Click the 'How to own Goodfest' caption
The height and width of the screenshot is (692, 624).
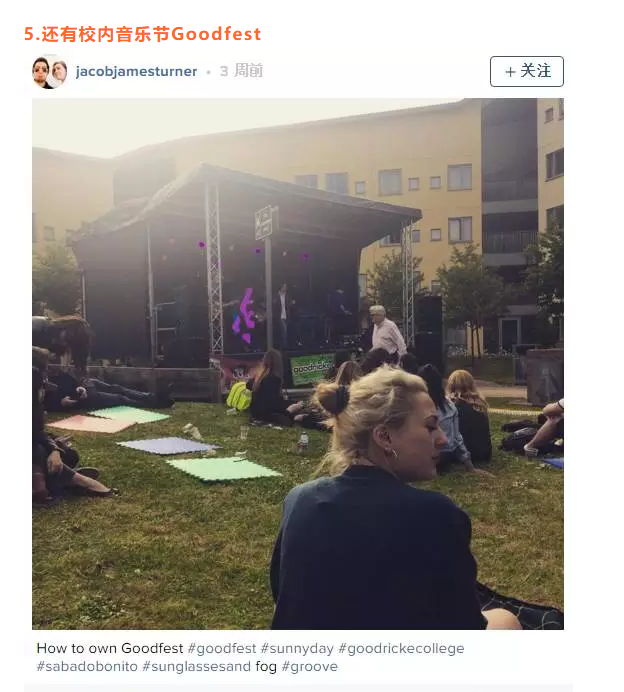(109, 648)
